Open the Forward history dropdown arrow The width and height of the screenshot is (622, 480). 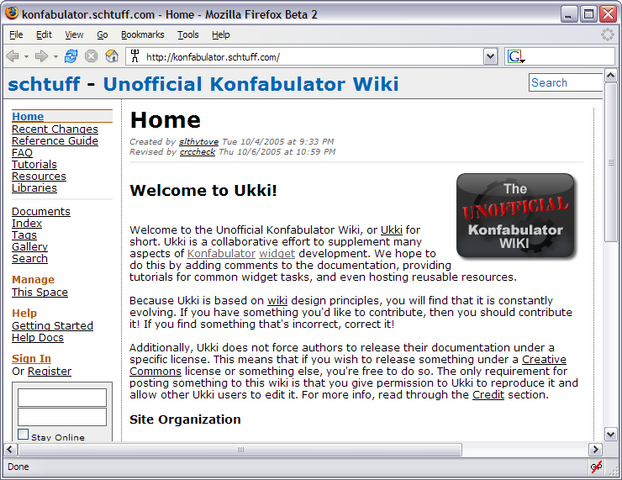[x=56, y=57]
